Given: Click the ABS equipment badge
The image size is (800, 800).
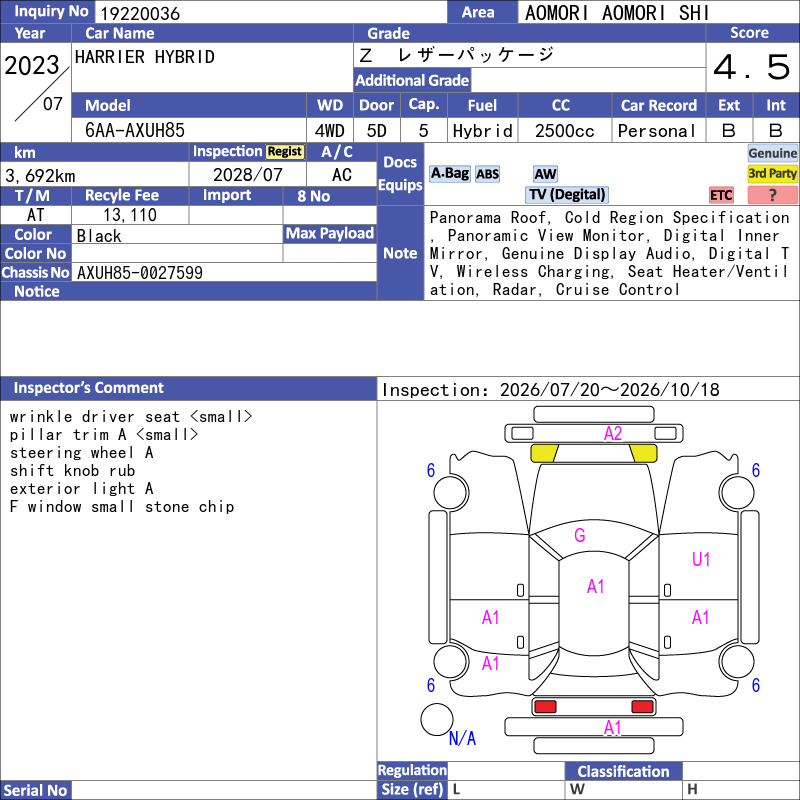Looking at the screenshot, I should pyautogui.click(x=487, y=174).
